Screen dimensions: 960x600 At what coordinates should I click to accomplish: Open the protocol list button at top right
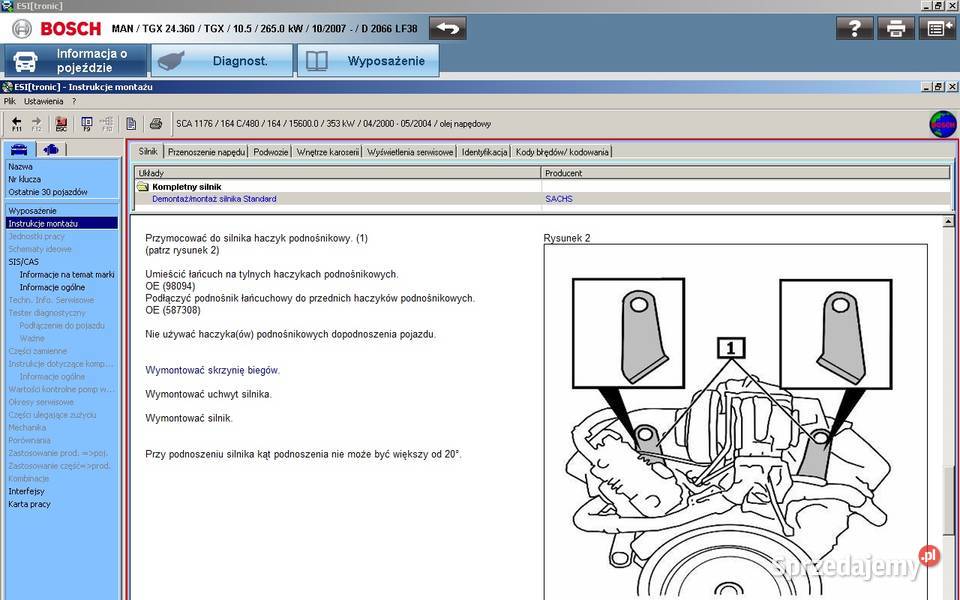tap(937, 28)
